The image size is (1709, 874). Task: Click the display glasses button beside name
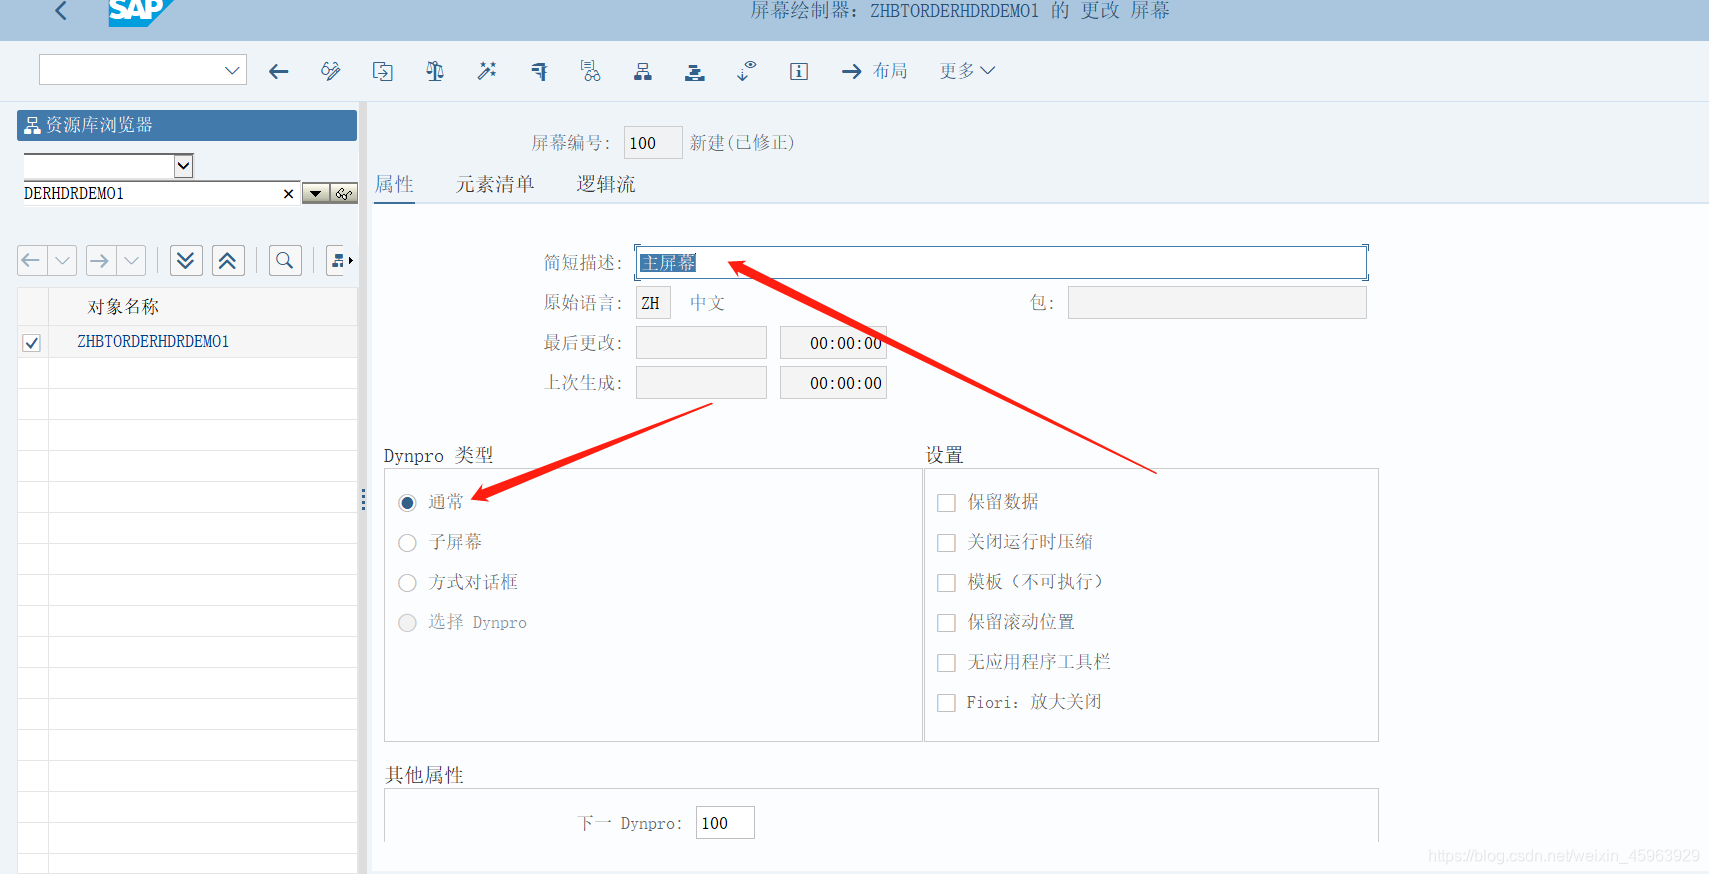(344, 194)
